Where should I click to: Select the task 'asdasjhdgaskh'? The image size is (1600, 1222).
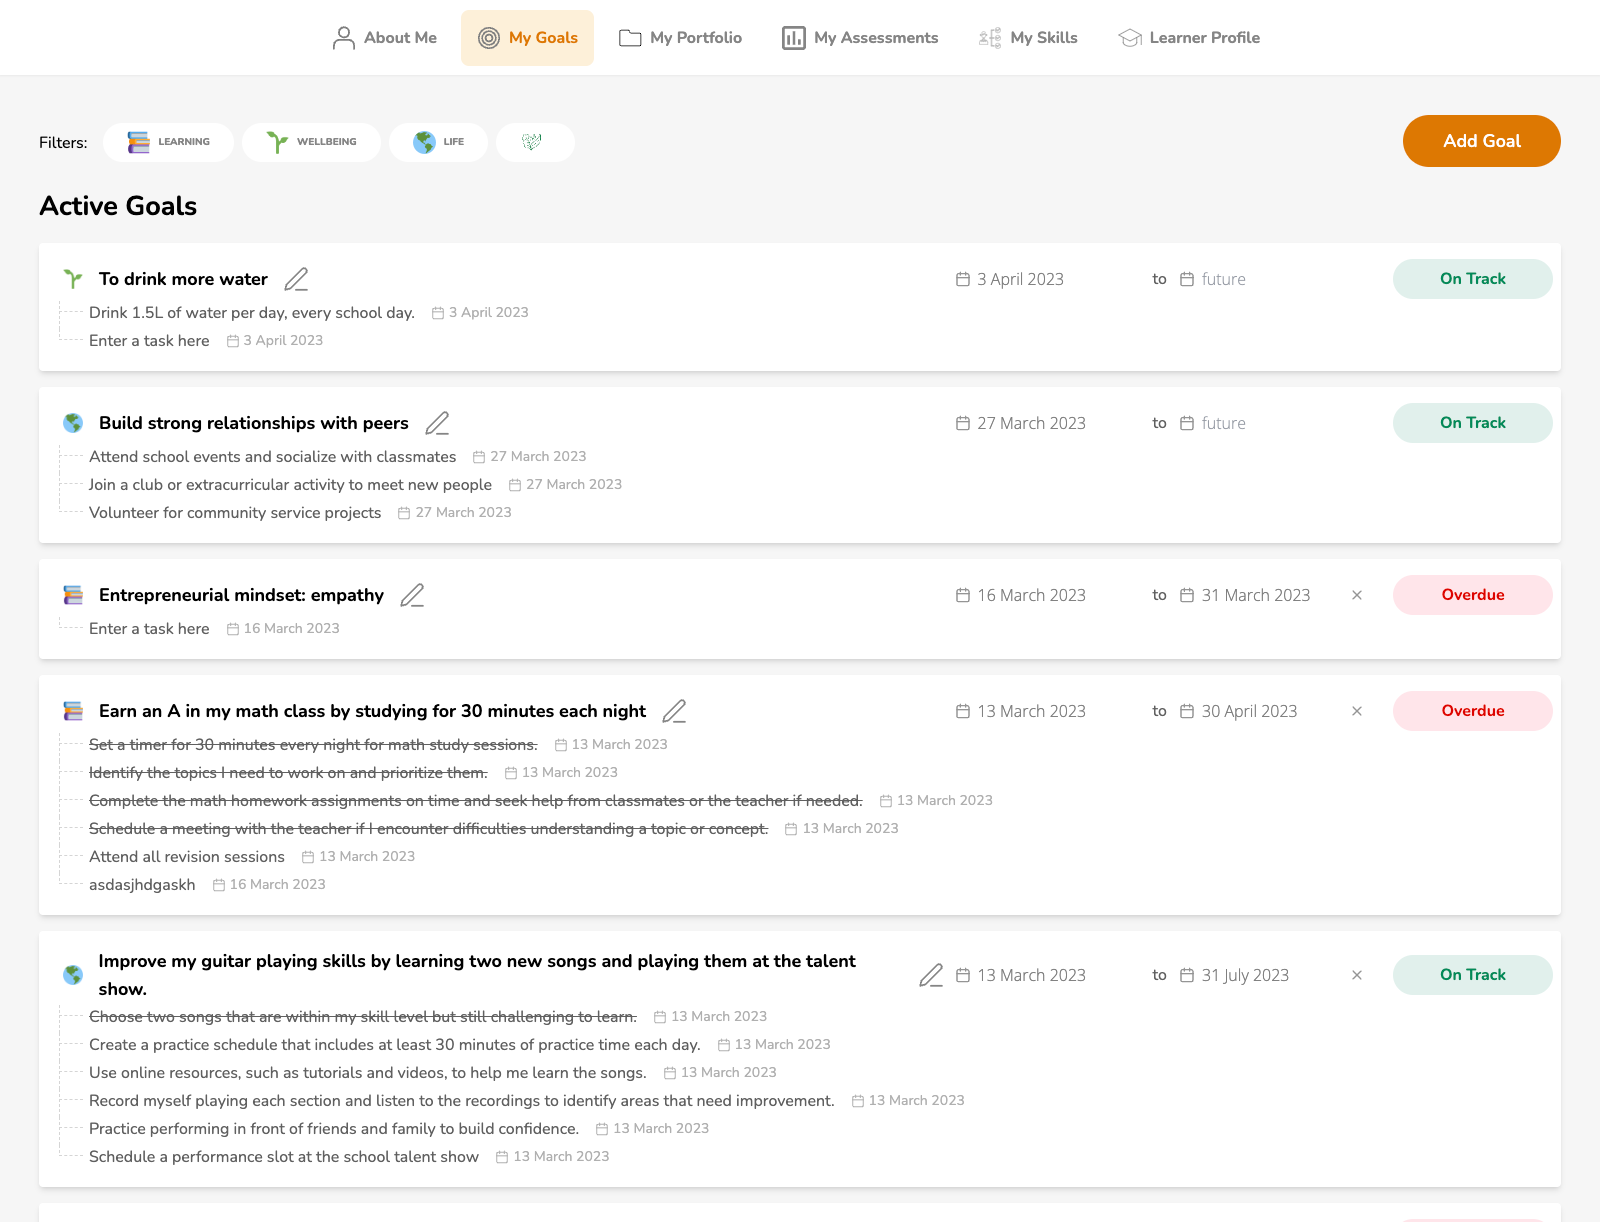142,885
